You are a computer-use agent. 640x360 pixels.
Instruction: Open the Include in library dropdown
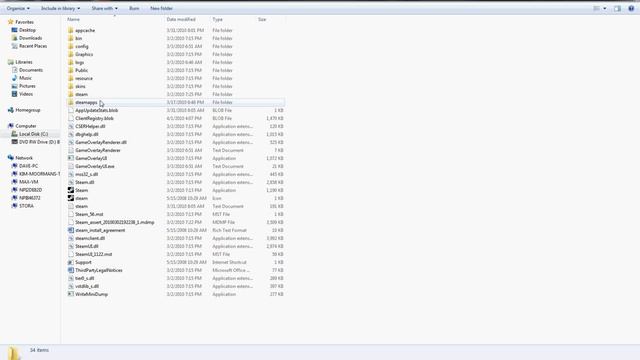point(60,8)
